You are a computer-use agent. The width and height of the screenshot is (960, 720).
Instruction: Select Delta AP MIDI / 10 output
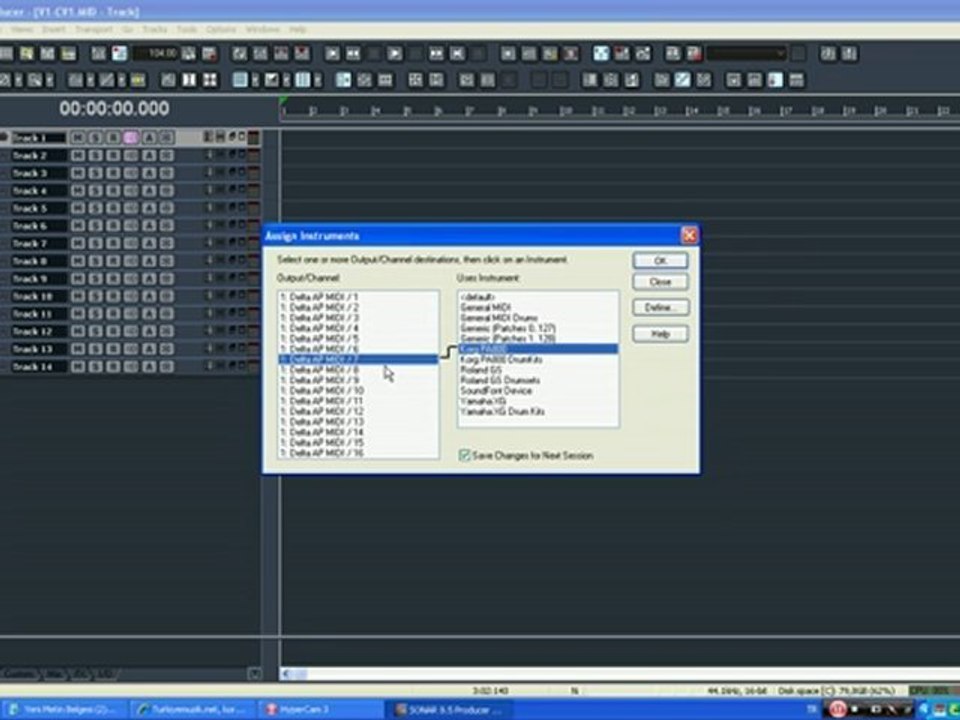[x=358, y=391]
